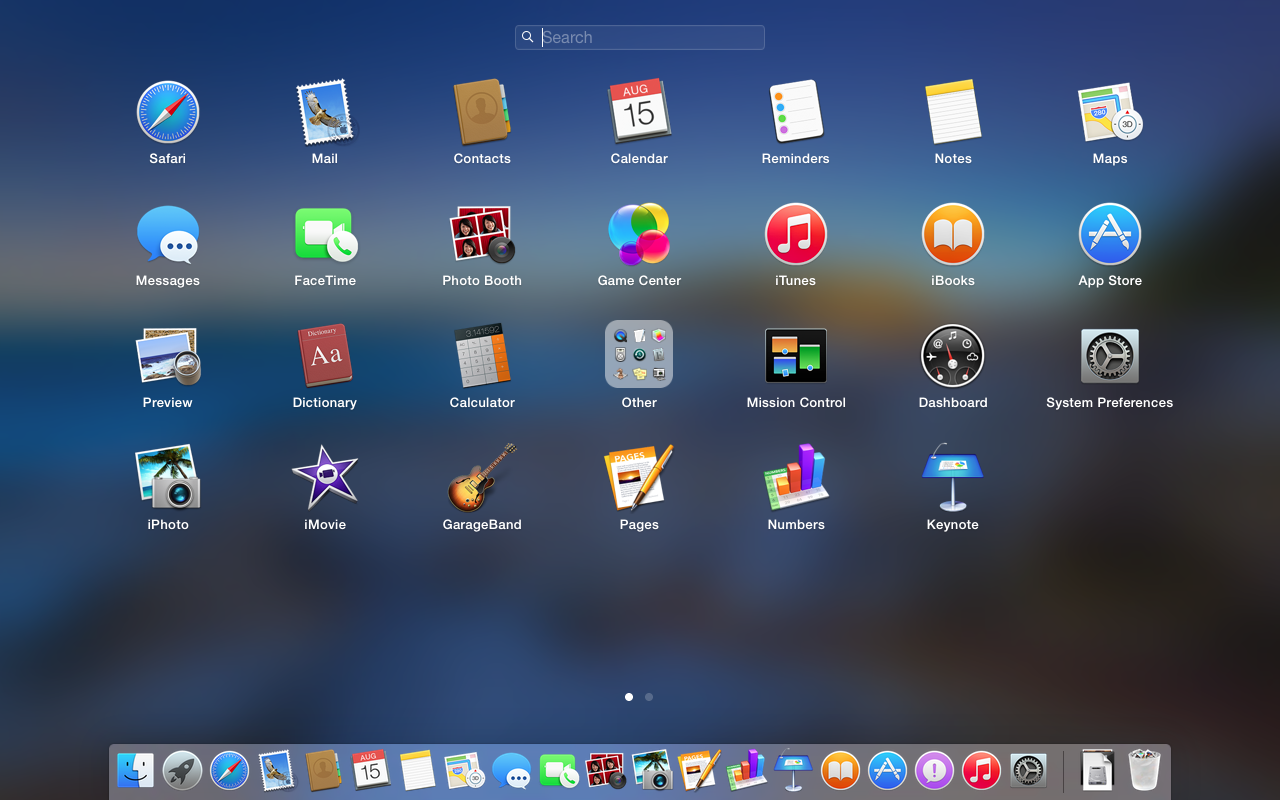Expand the Other apps folder
The image size is (1280, 800).
(x=639, y=354)
